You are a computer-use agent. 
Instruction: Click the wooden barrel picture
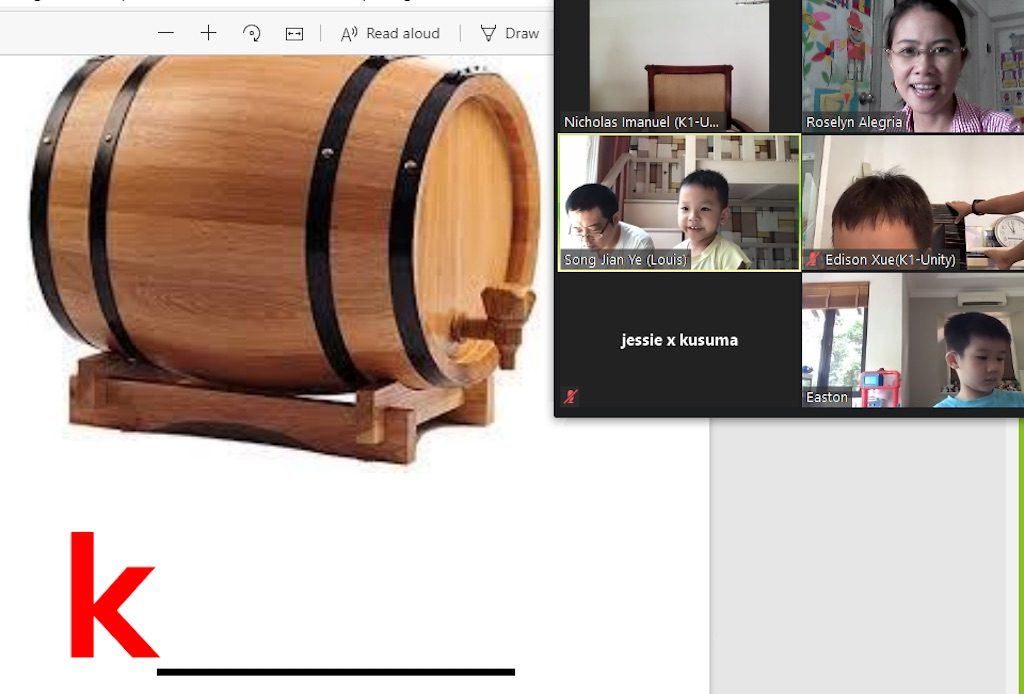point(285,250)
